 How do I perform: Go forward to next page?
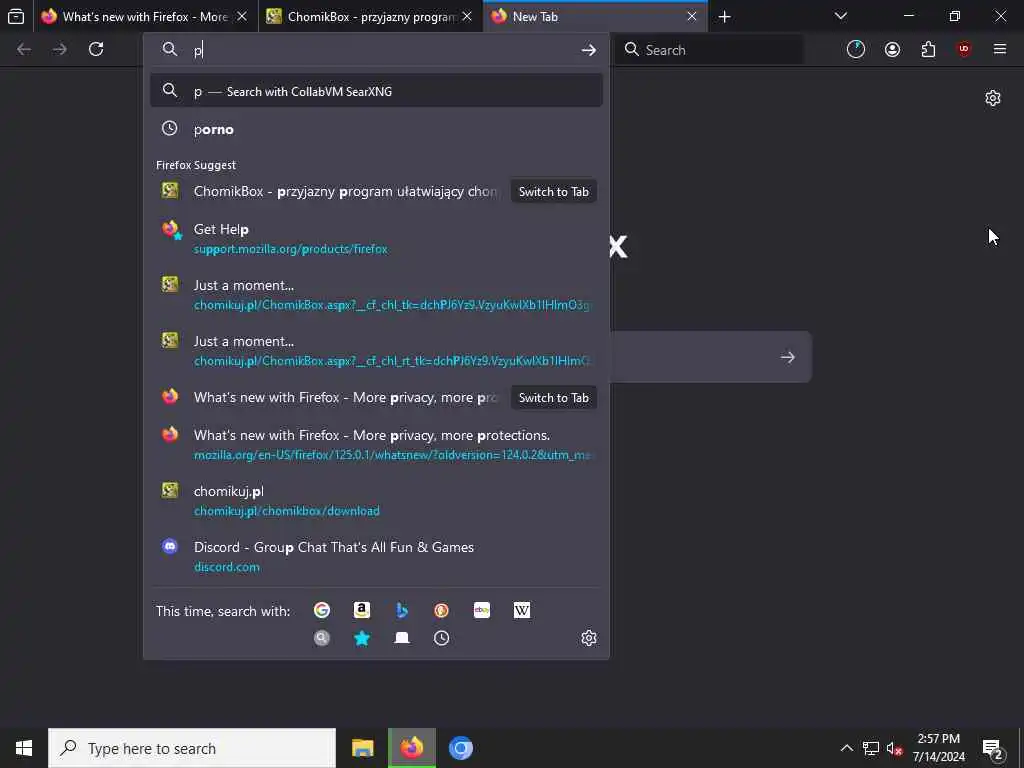(60, 49)
